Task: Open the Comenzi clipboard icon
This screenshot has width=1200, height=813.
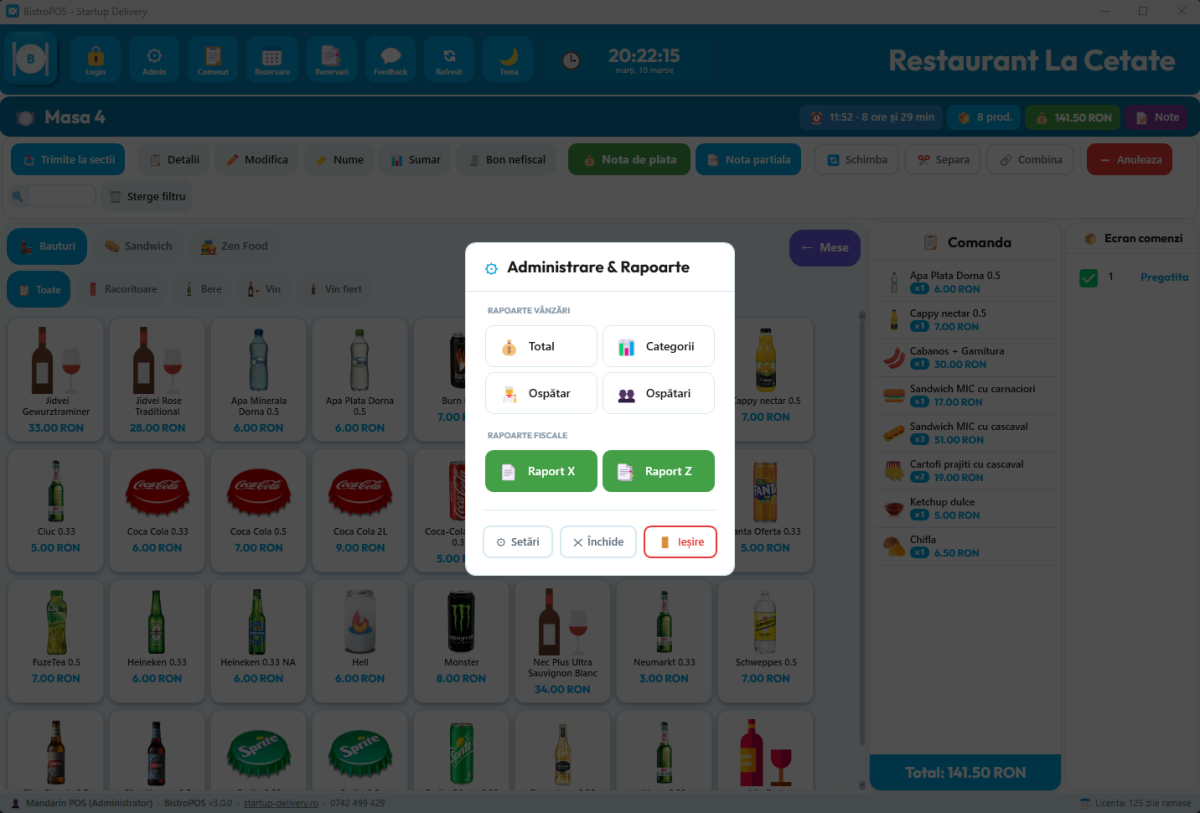Action: pos(214,58)
